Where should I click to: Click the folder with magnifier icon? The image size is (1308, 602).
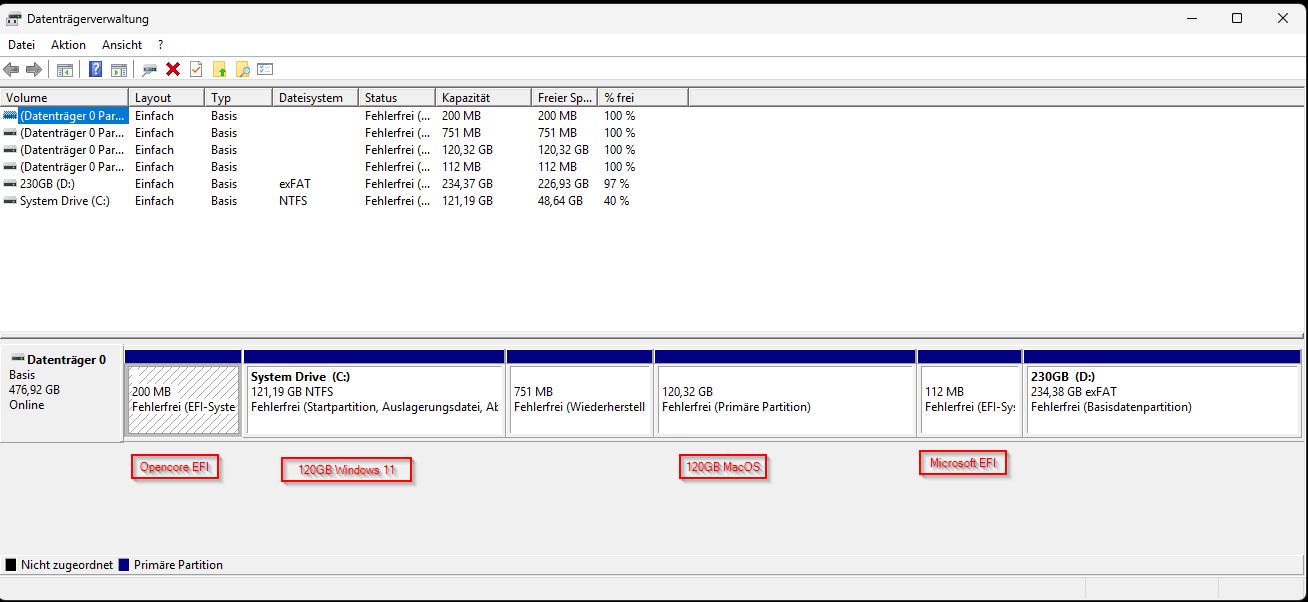[x=242, y=69]
